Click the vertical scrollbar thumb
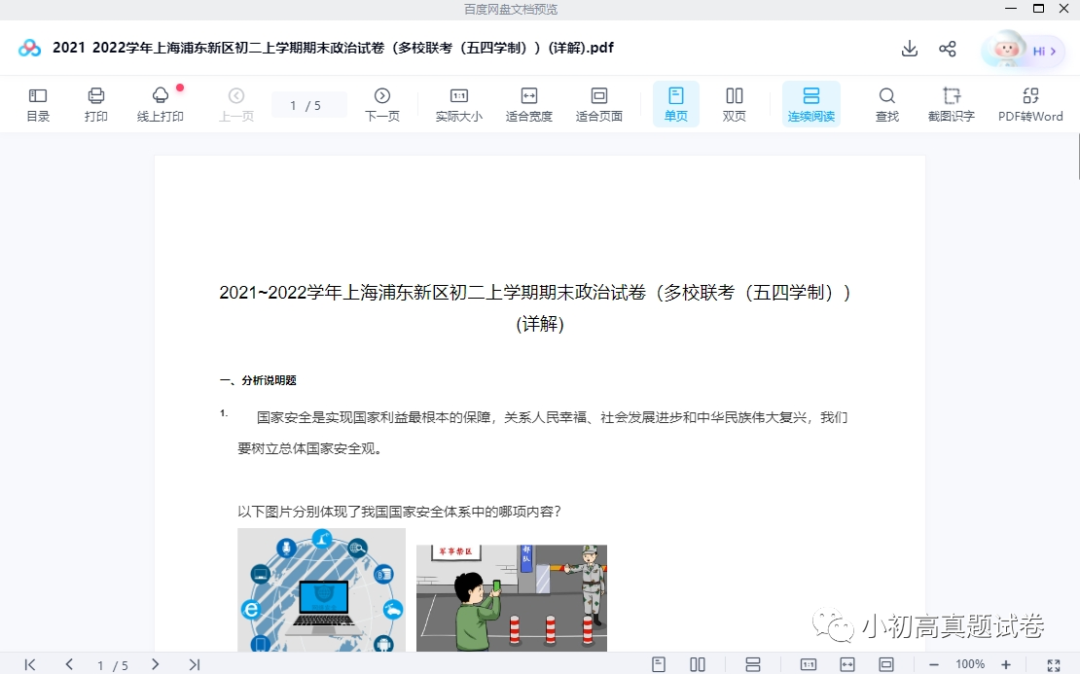This screenshot has height=674, width=1080. point(1078,156)
